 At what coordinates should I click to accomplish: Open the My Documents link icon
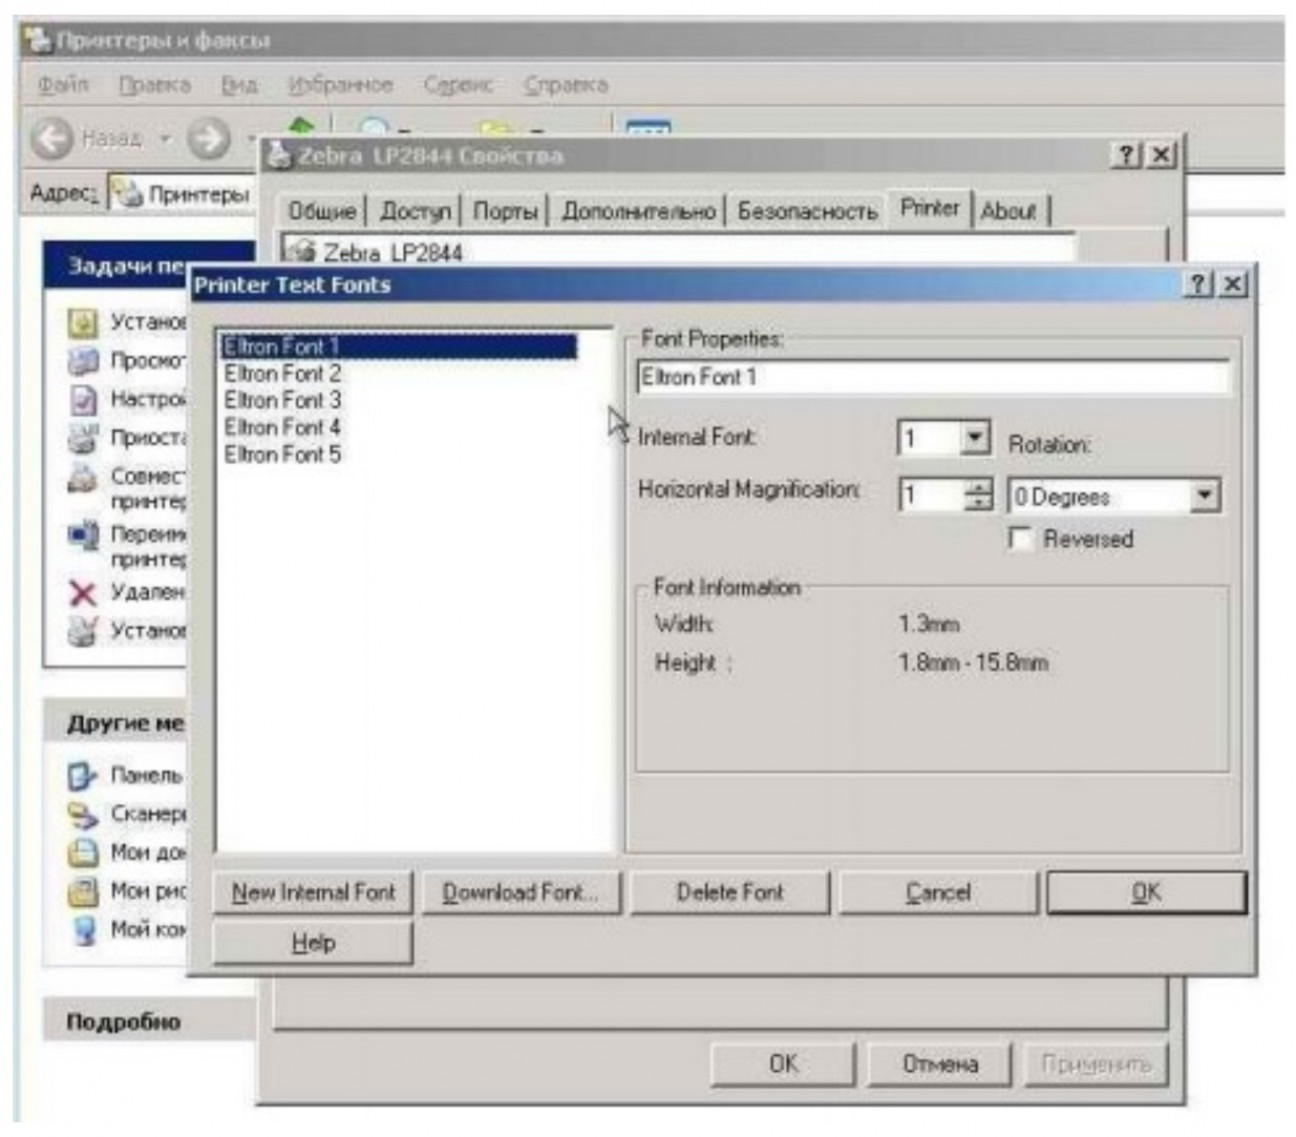click(82, 852)
